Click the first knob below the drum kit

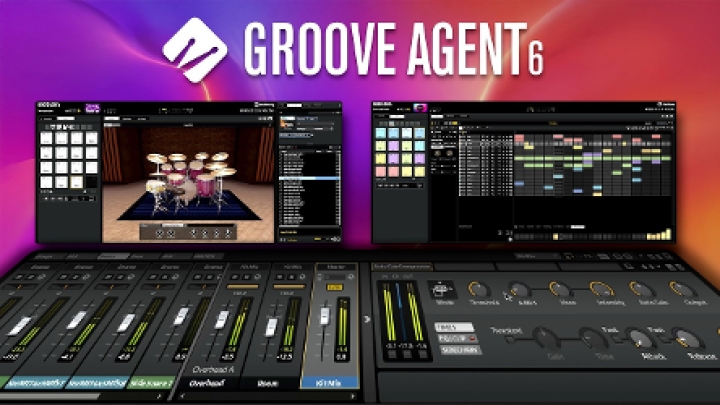coord(159,234)
